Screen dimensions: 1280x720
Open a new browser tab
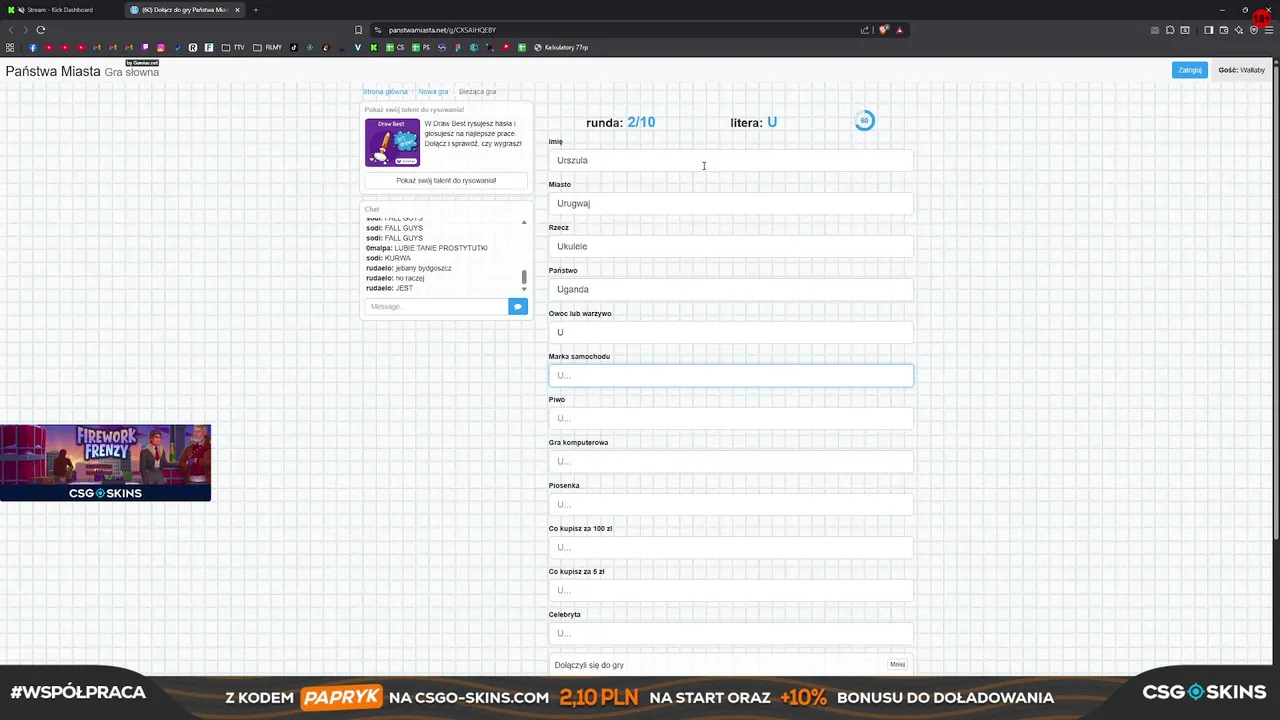coord(255,10)
